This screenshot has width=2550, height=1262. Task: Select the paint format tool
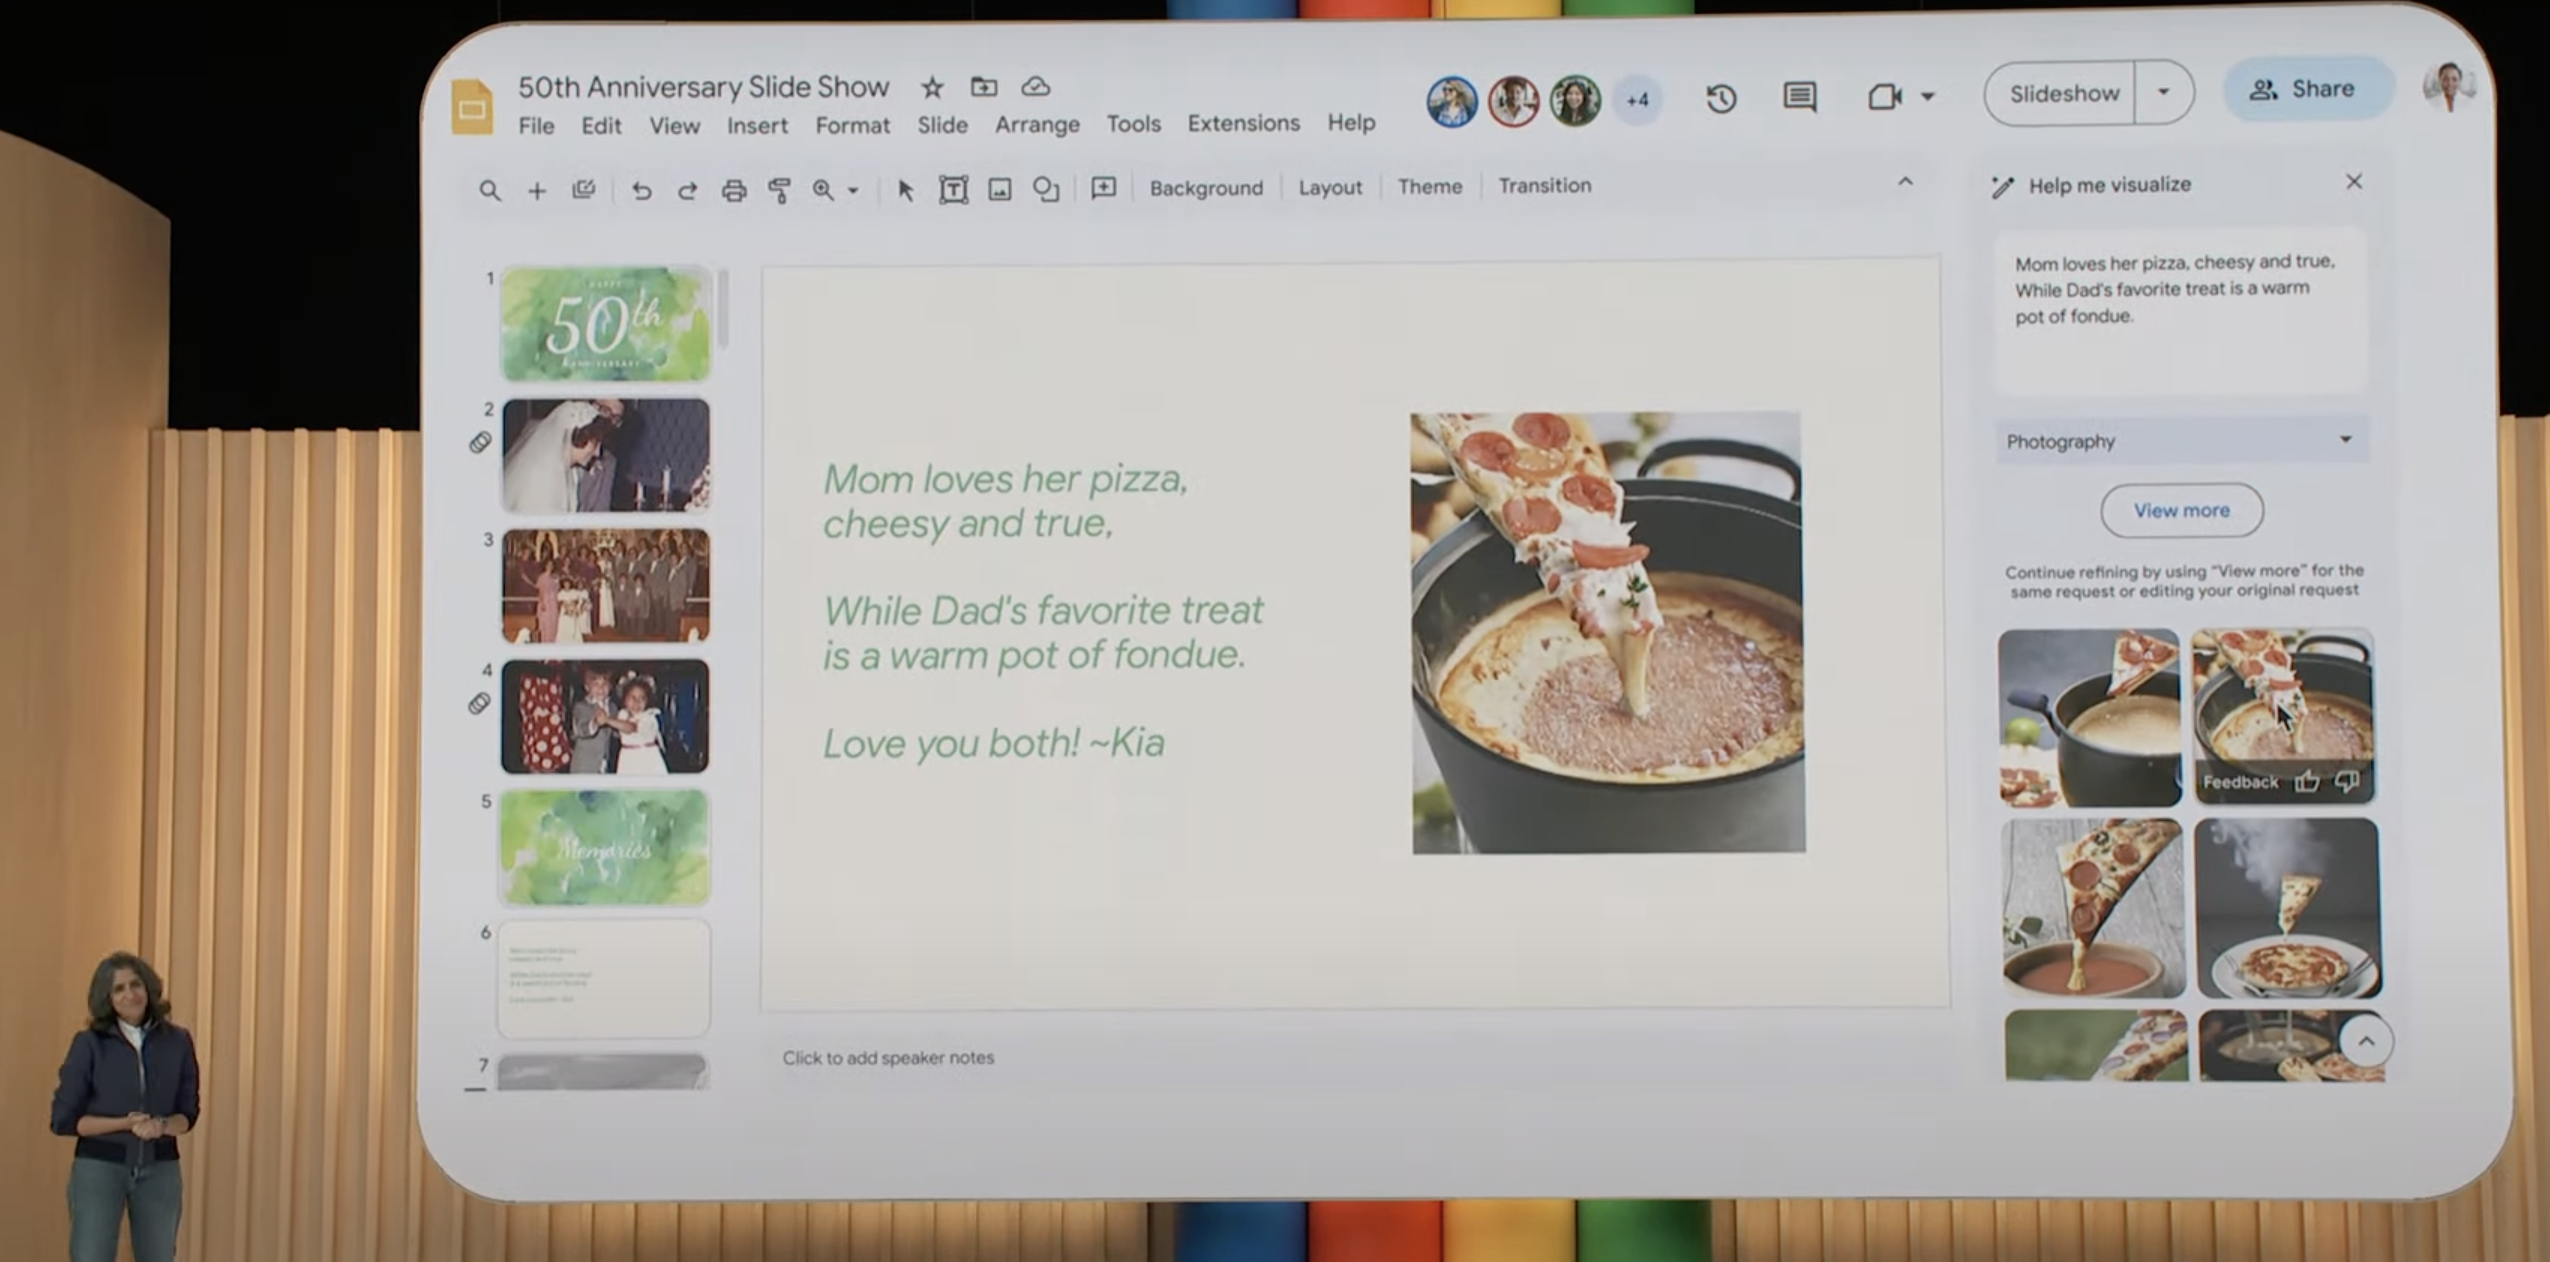[x=779, y=190]
